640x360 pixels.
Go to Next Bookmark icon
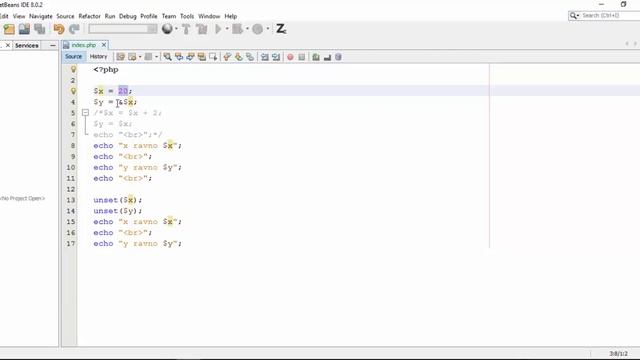coord(239,57)
